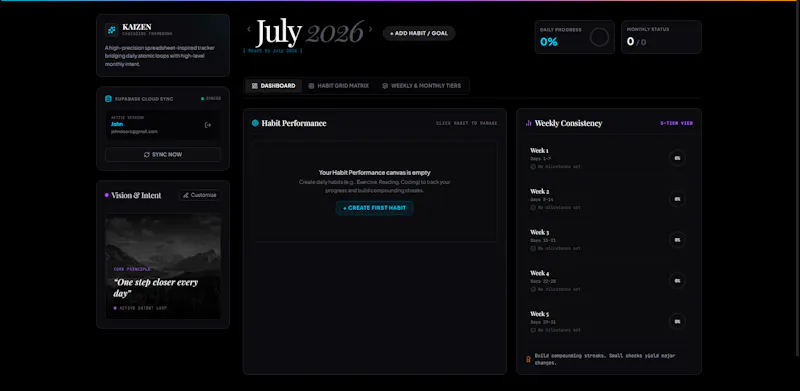
Task: Click Create First Habit button
Action: (x=374, y=208)
